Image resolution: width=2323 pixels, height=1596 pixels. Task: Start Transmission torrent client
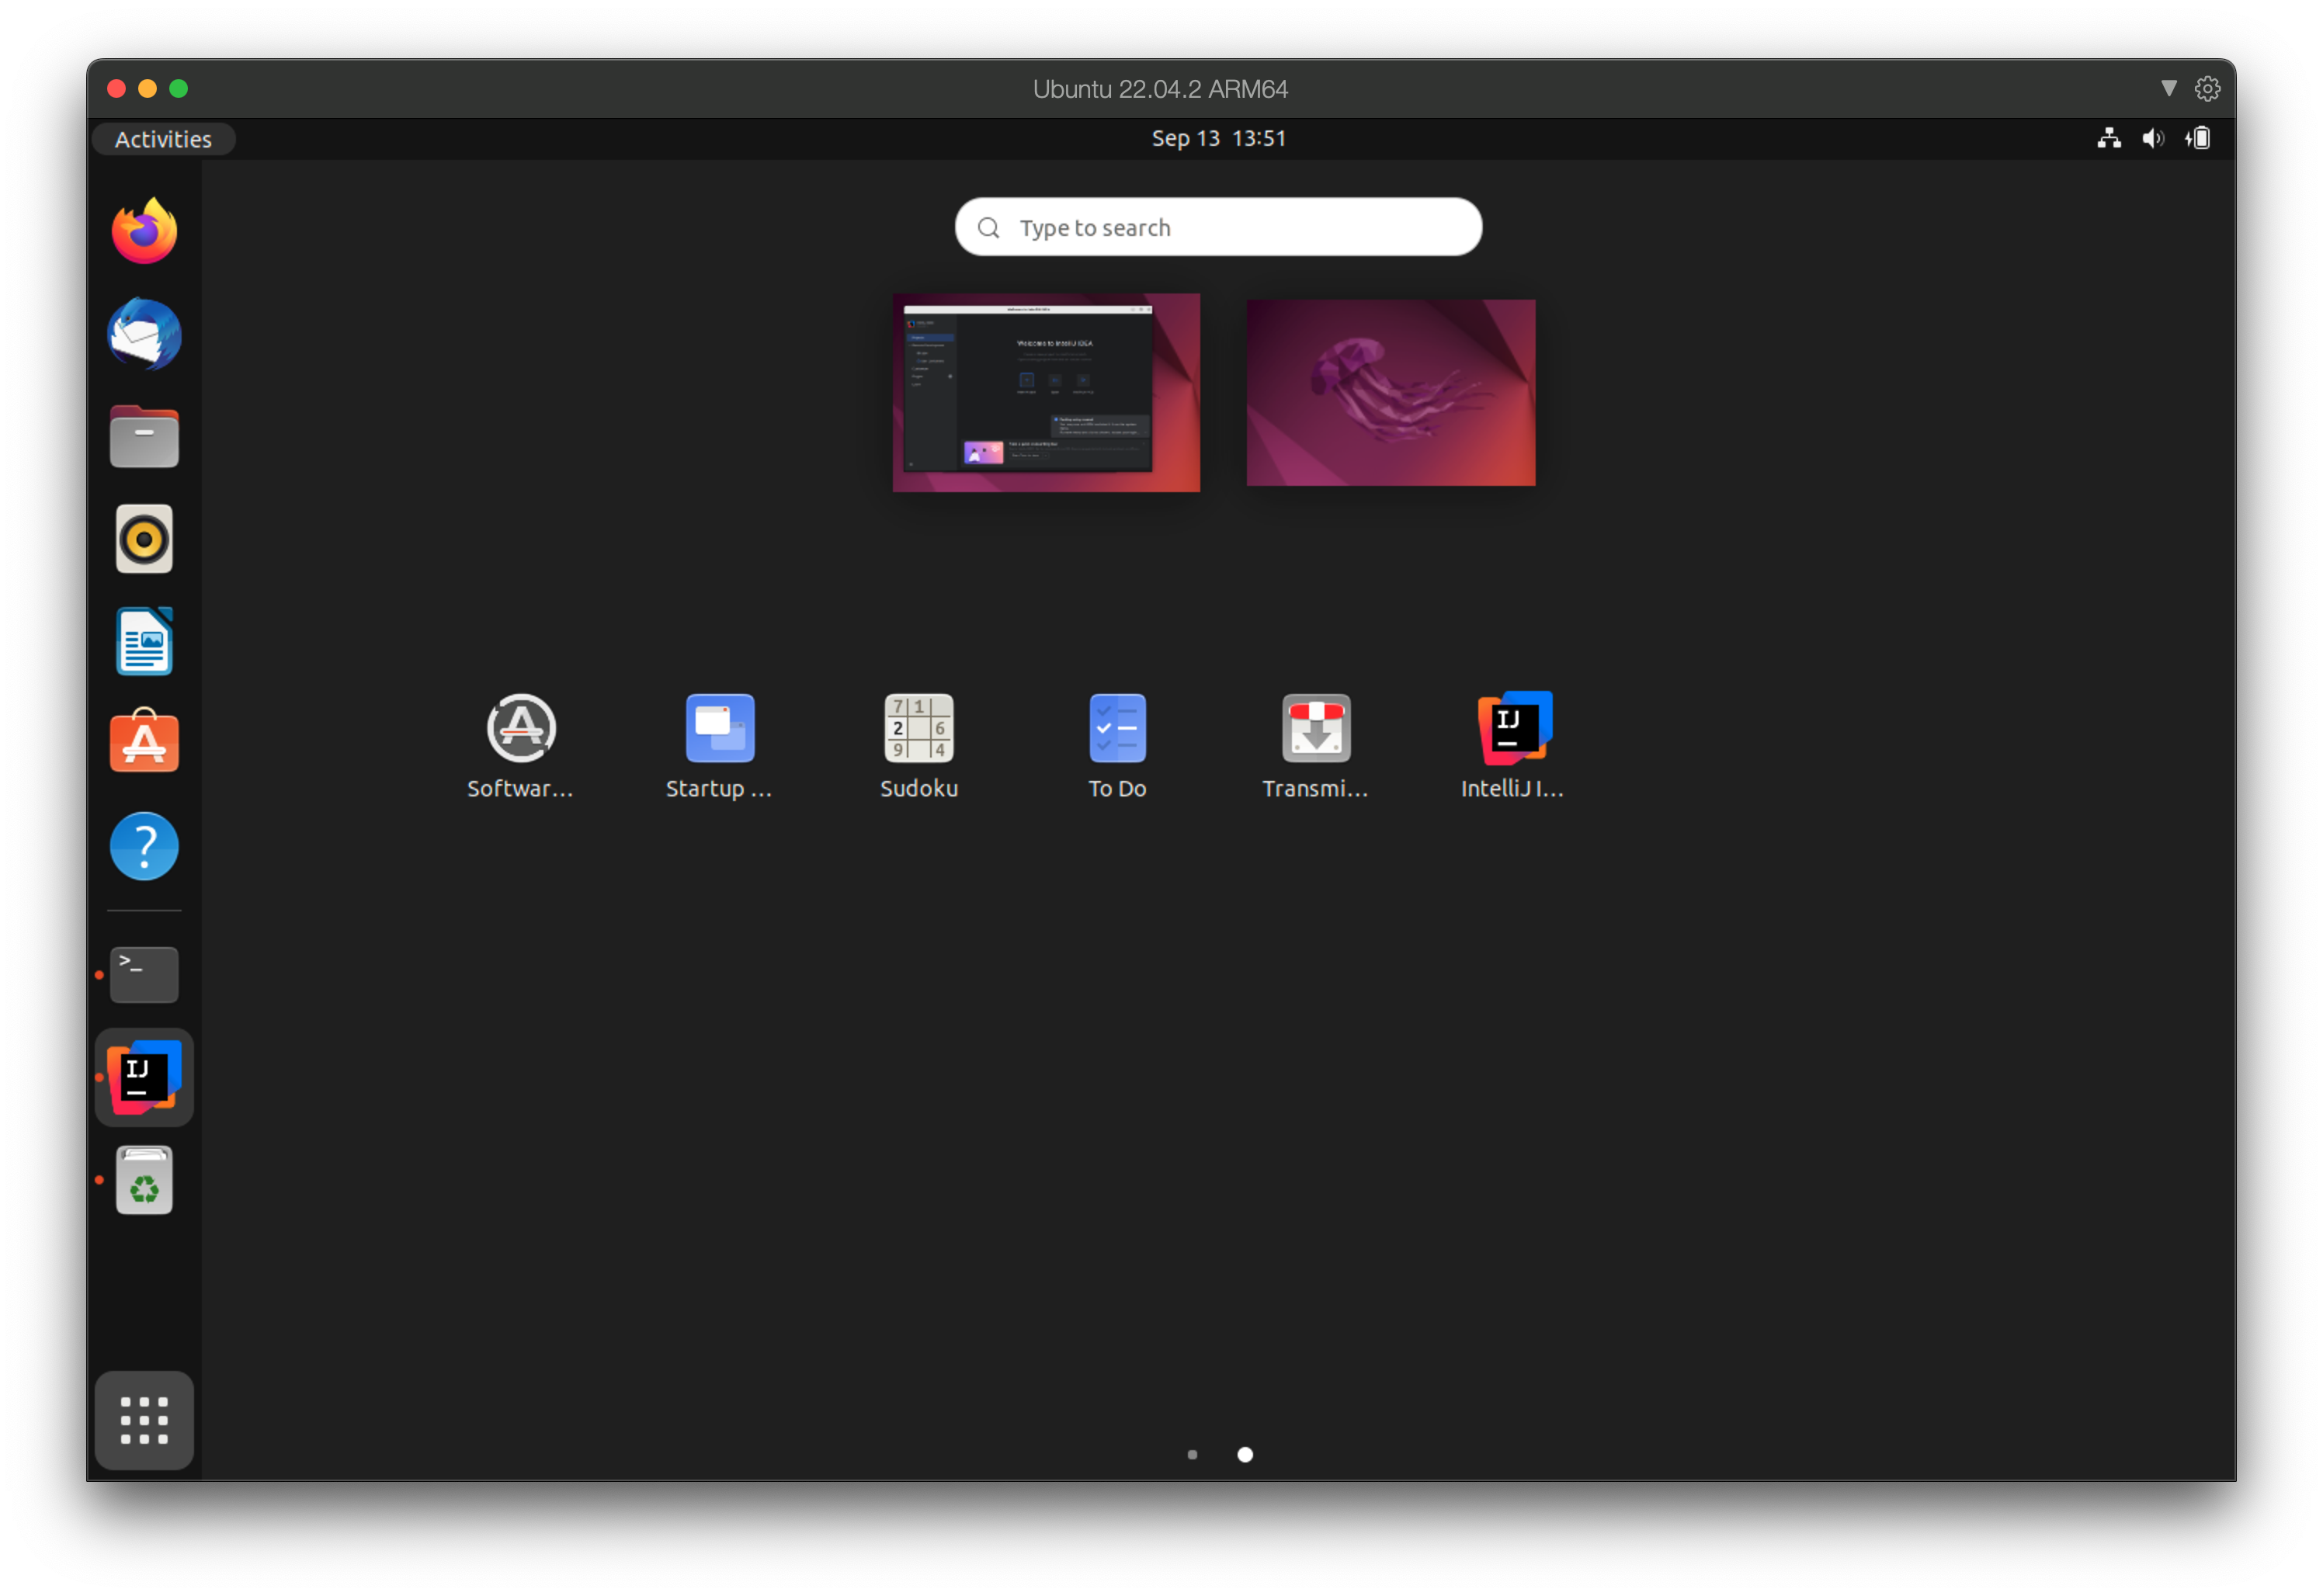[1315, 730]
